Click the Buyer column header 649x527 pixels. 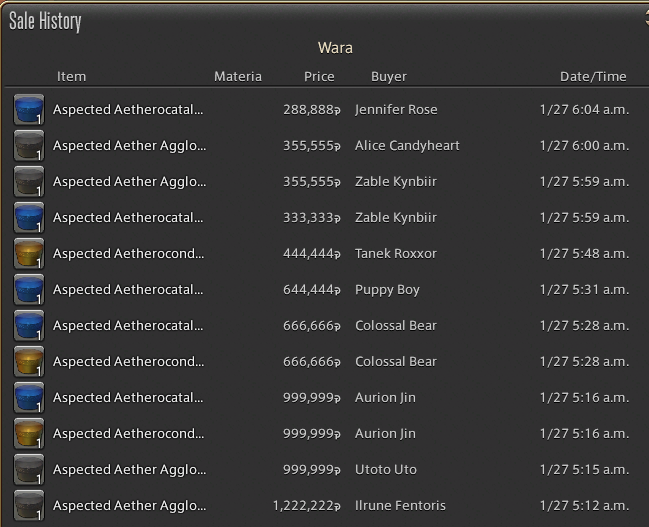pyautogui.click(x=389, y=77)
